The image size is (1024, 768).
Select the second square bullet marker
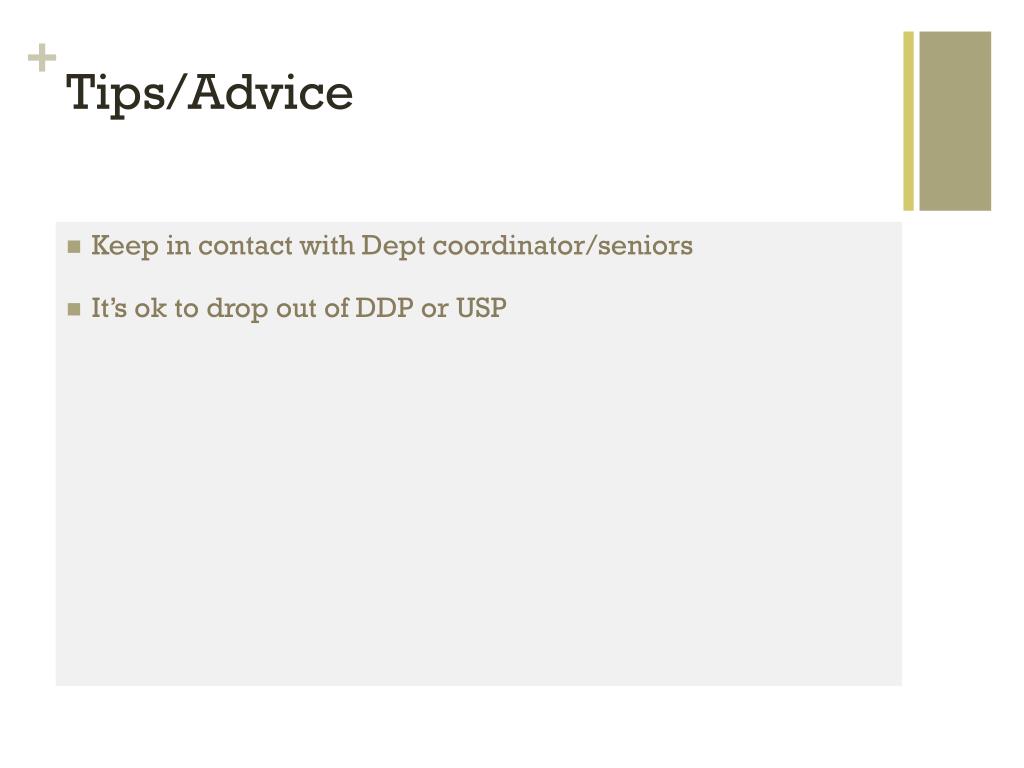pos(74,309)
